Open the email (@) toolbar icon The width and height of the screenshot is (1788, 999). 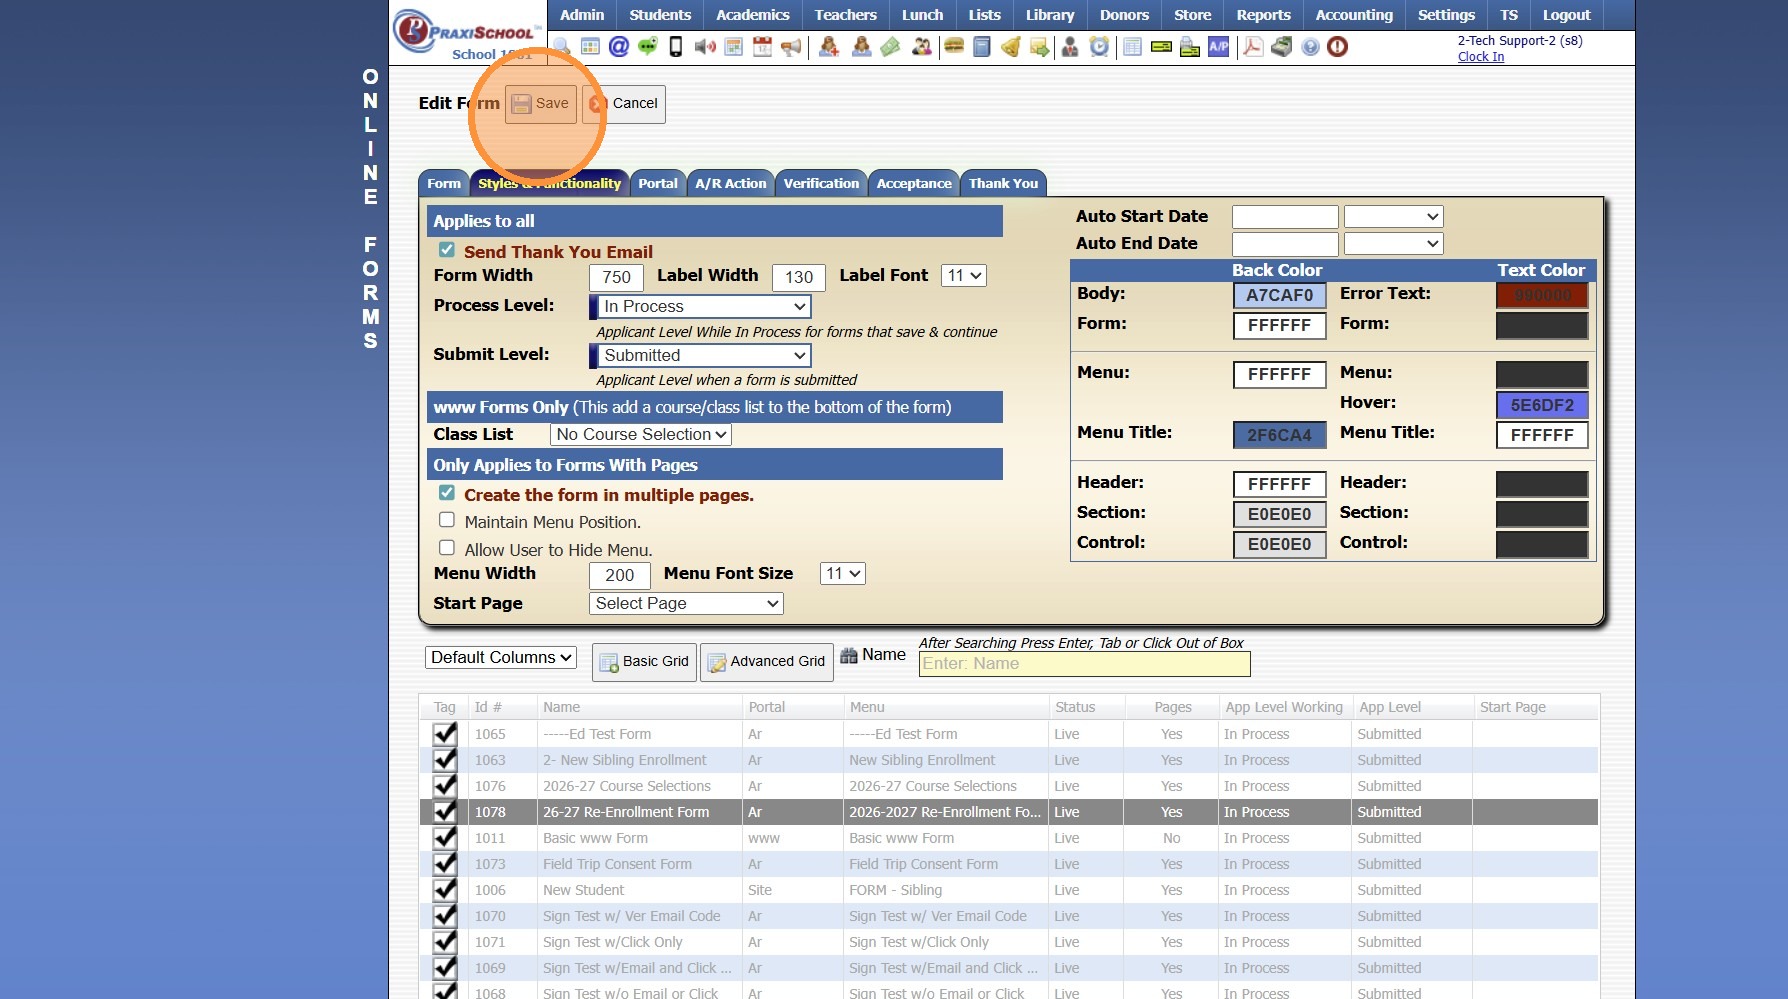tap(619, 46)
